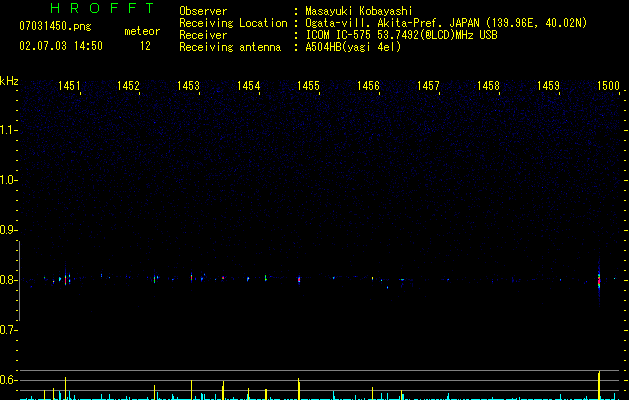
Task: Click the 1457 time axis marker
Action: [428, 86]
